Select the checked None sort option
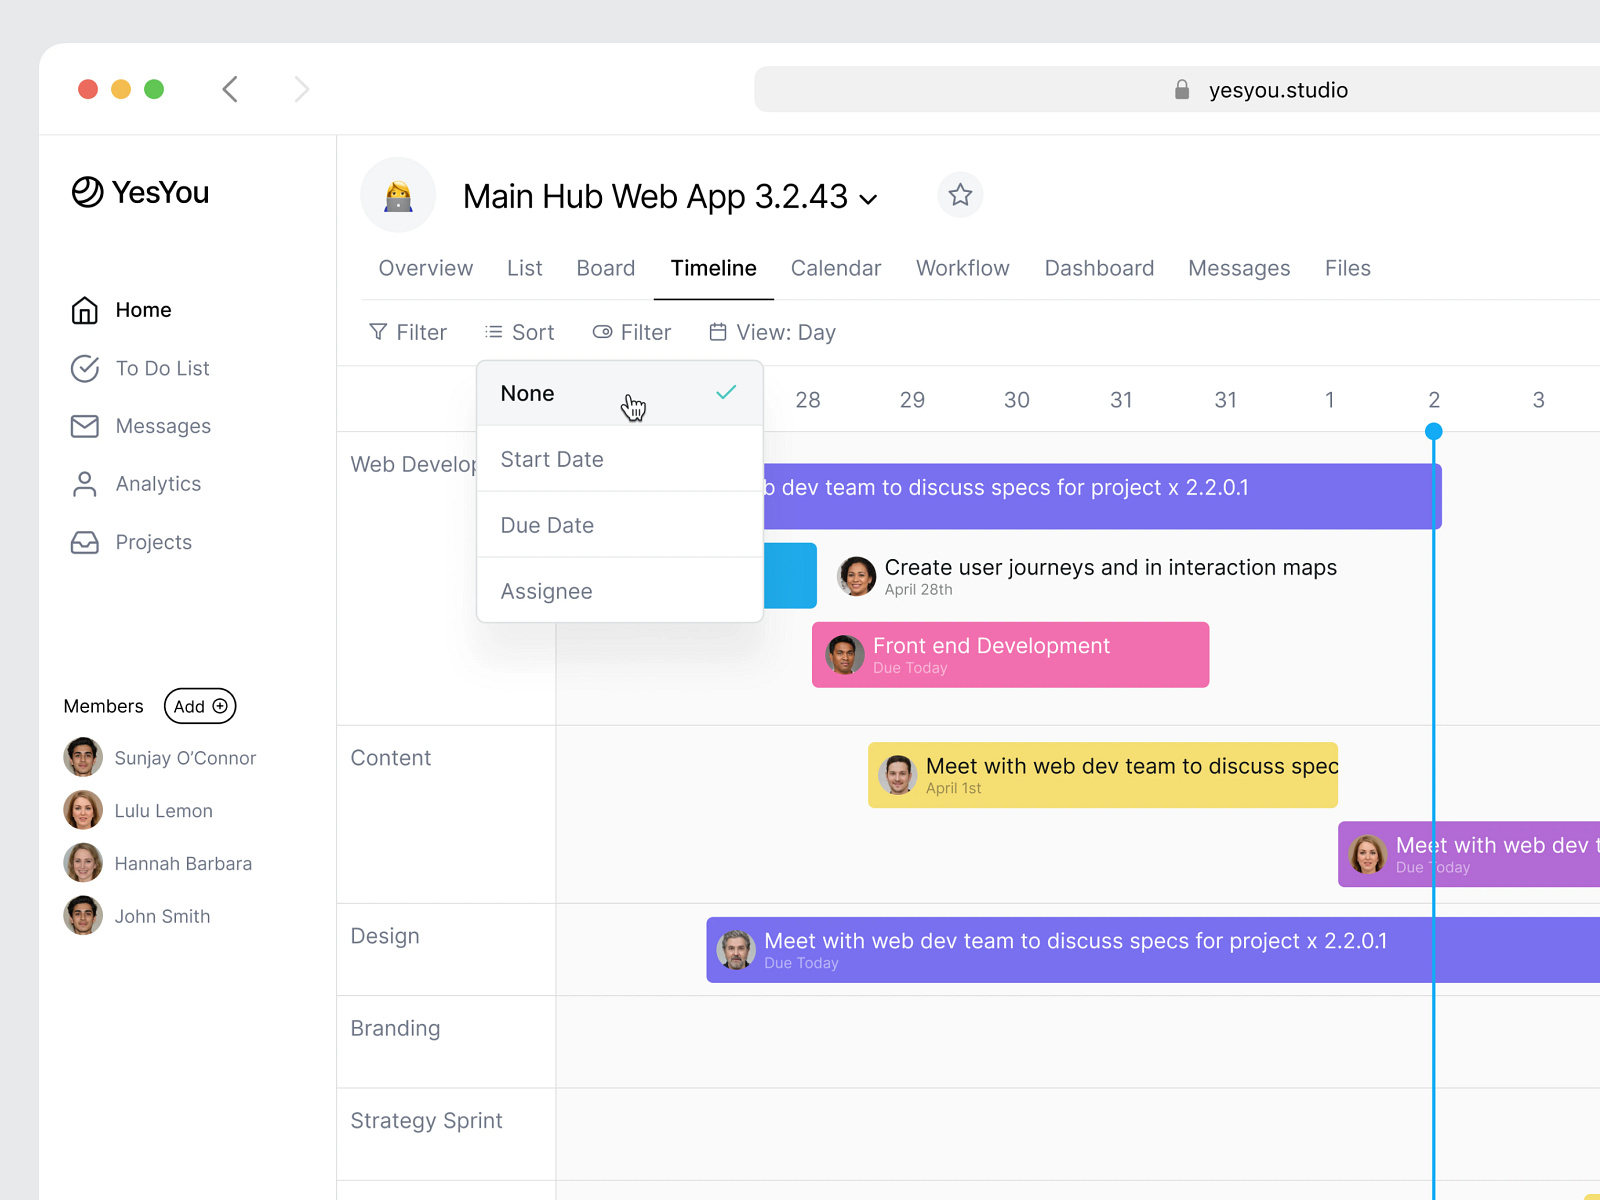Image resolution: width=1600 pixels, height=1200 pixels. 619,393
